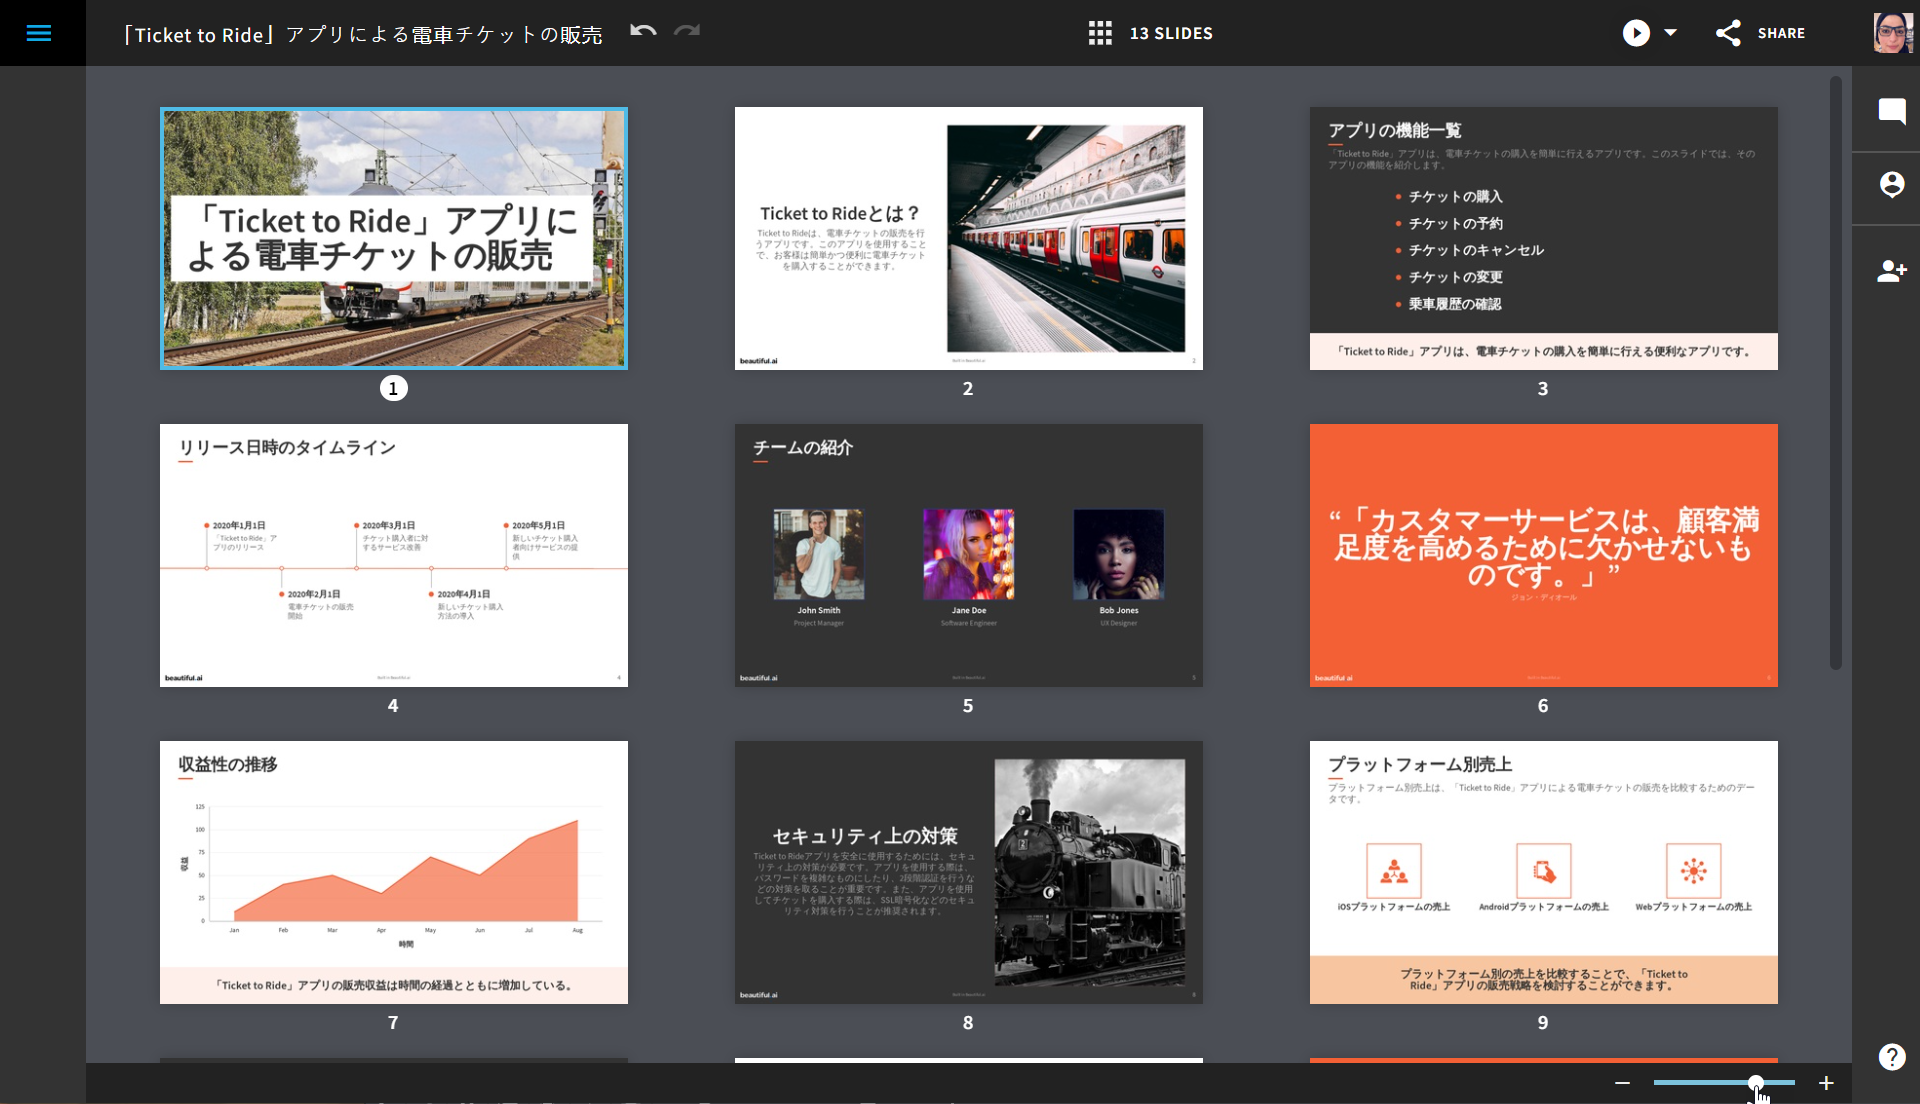Expand the play options dropdown arrow
The height and width of the screenshot is (1104, 1920).
pyautogui.click(x=1670, y=33)
